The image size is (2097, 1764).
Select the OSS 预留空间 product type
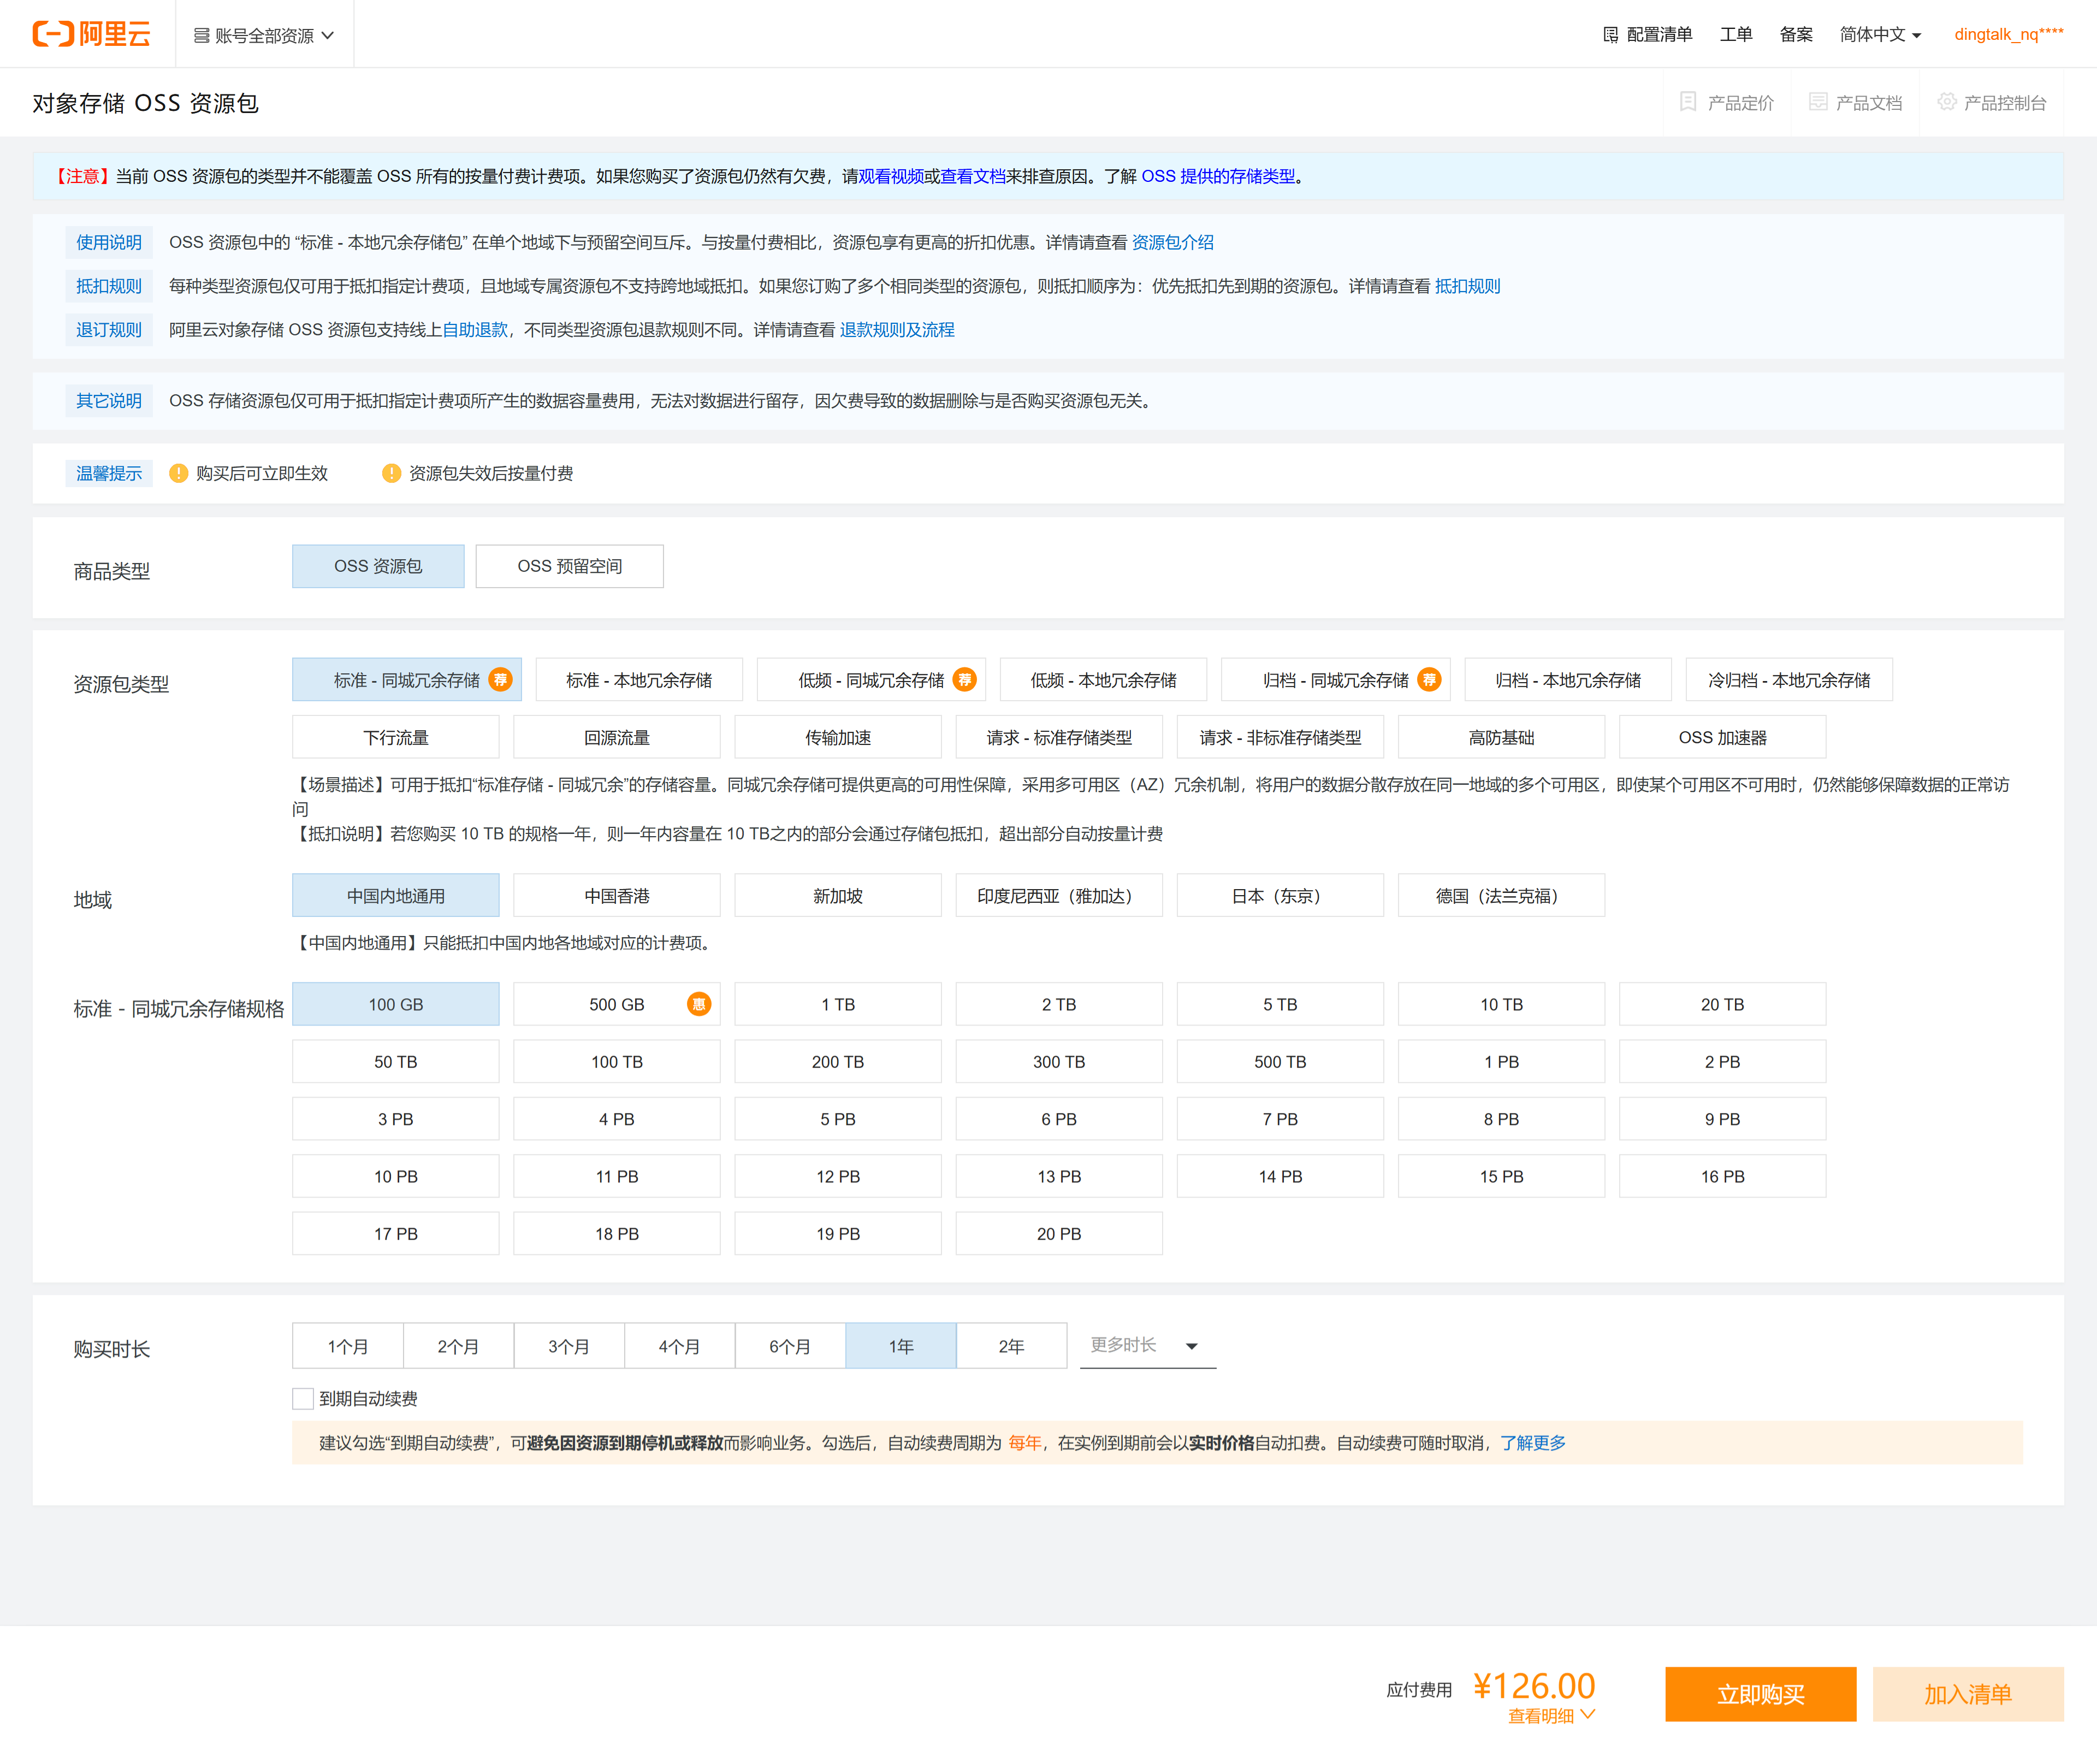pos(570,566)
